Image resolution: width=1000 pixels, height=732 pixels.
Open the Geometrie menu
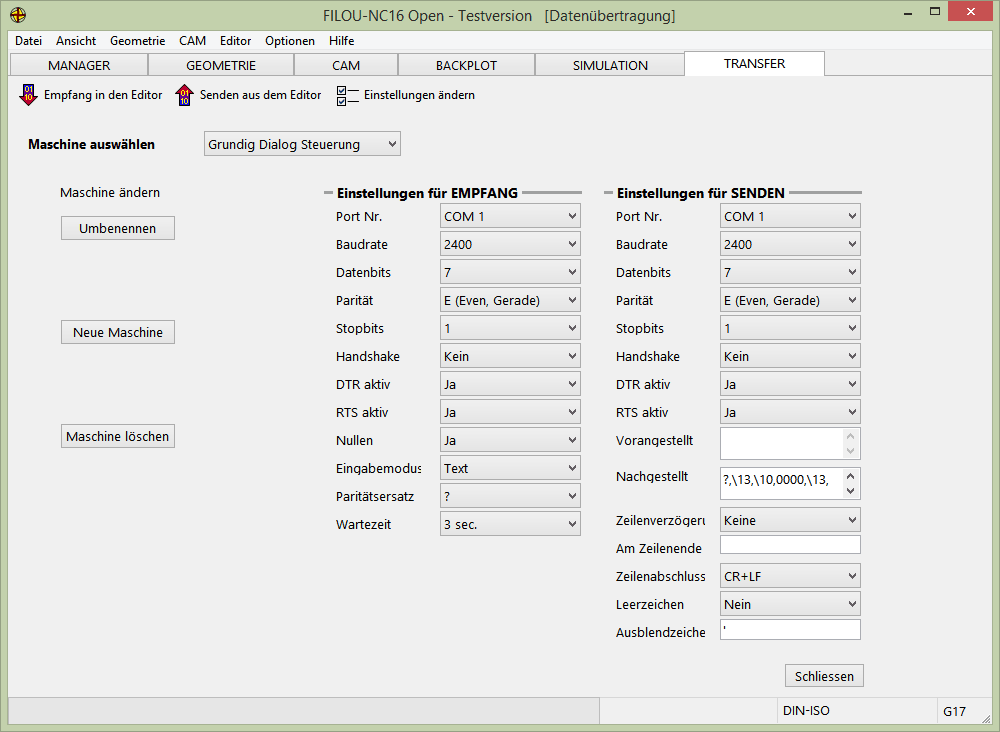click(137, 41)
